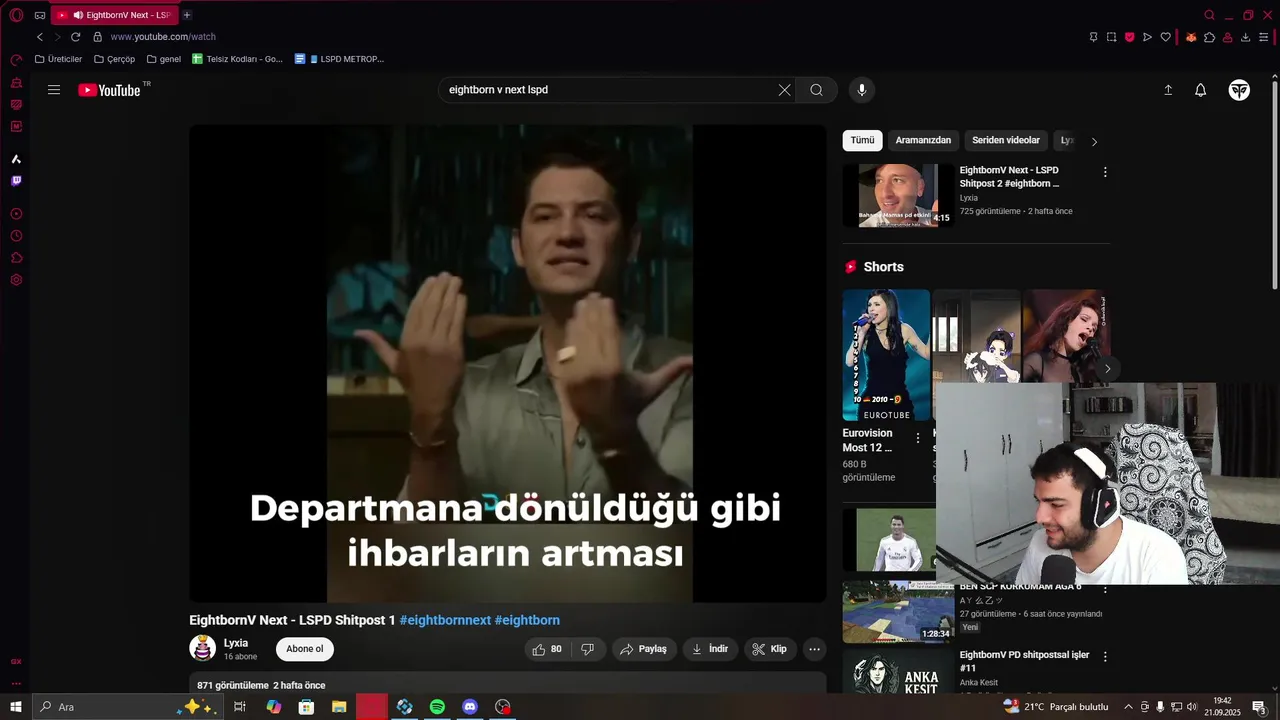This screenshot has height=720, width=1280.
Task: Launch Discord from the taskbar
Action: (470, 707)
